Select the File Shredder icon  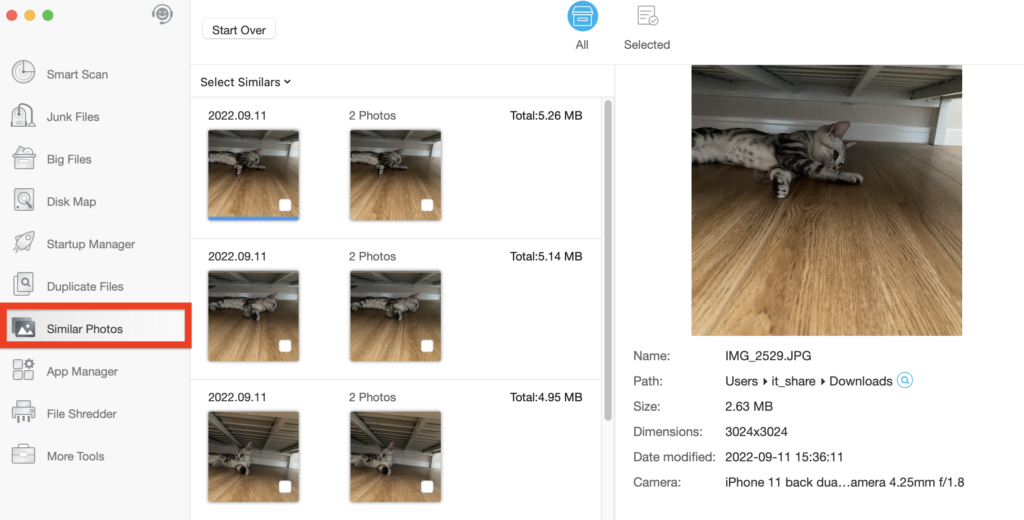coord(23,413)
